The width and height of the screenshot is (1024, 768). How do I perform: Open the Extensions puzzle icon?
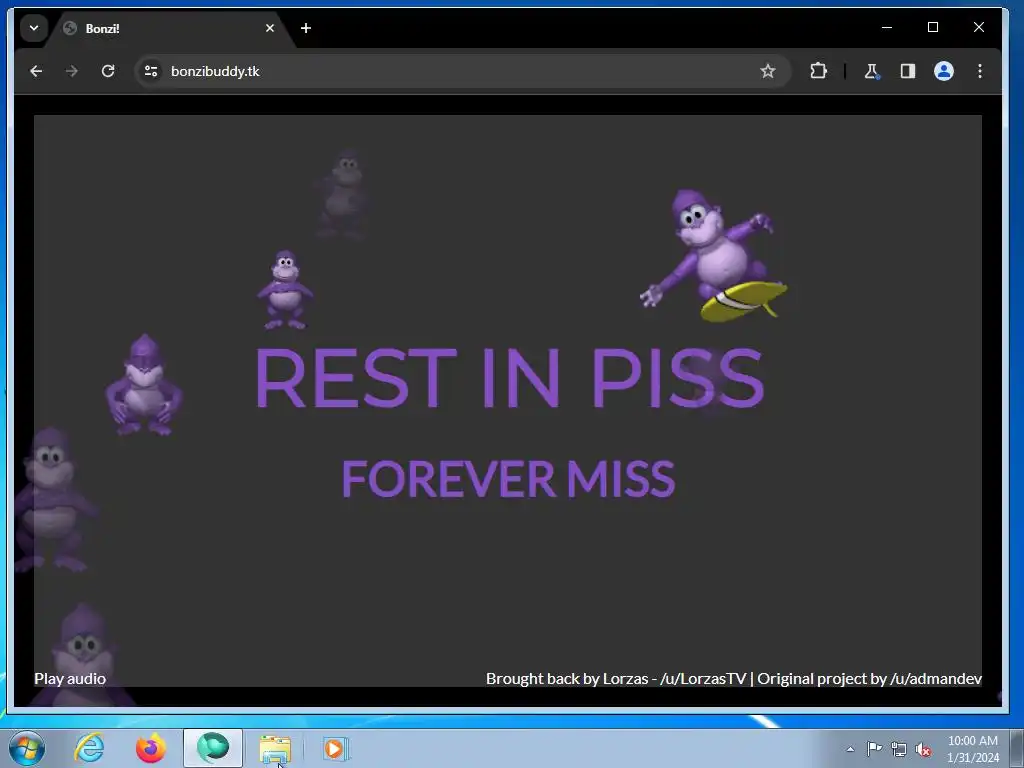click(818, 71)
